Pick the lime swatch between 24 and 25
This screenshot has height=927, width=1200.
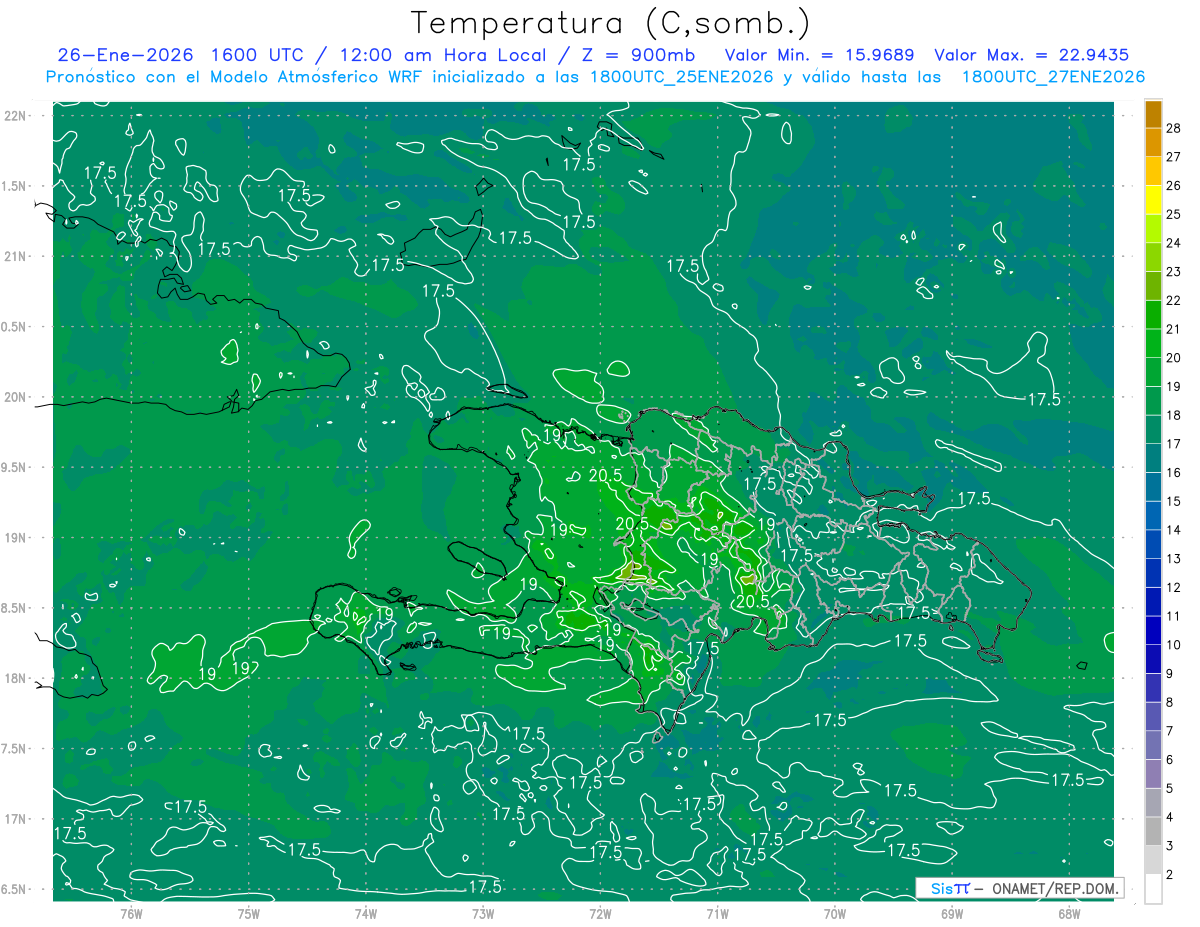pos(1153,229)
